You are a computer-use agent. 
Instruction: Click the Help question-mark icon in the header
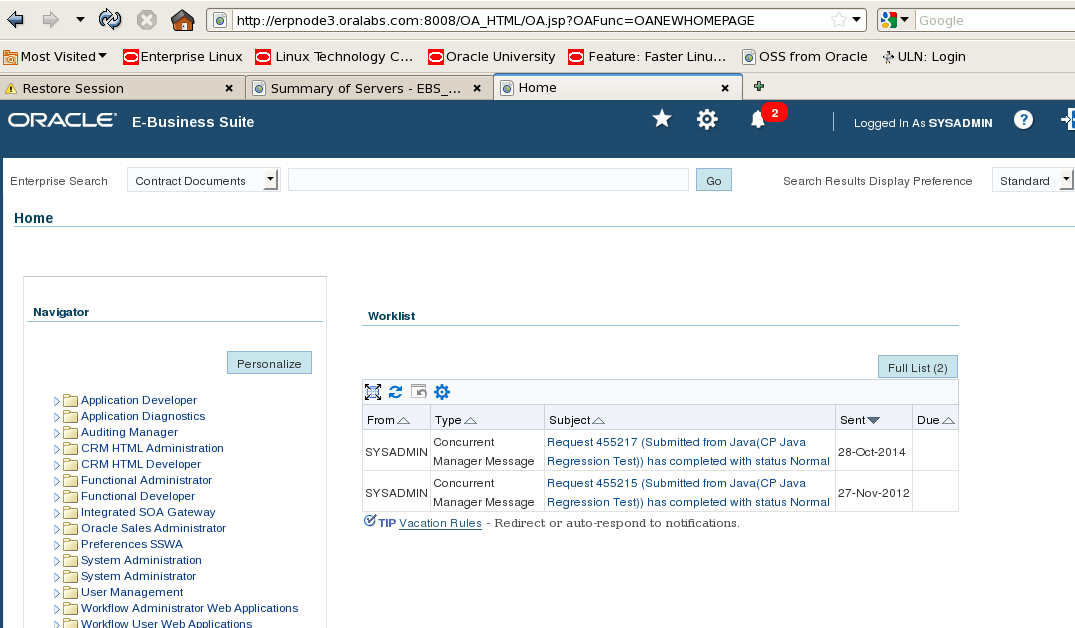[x=1023, y=120]
